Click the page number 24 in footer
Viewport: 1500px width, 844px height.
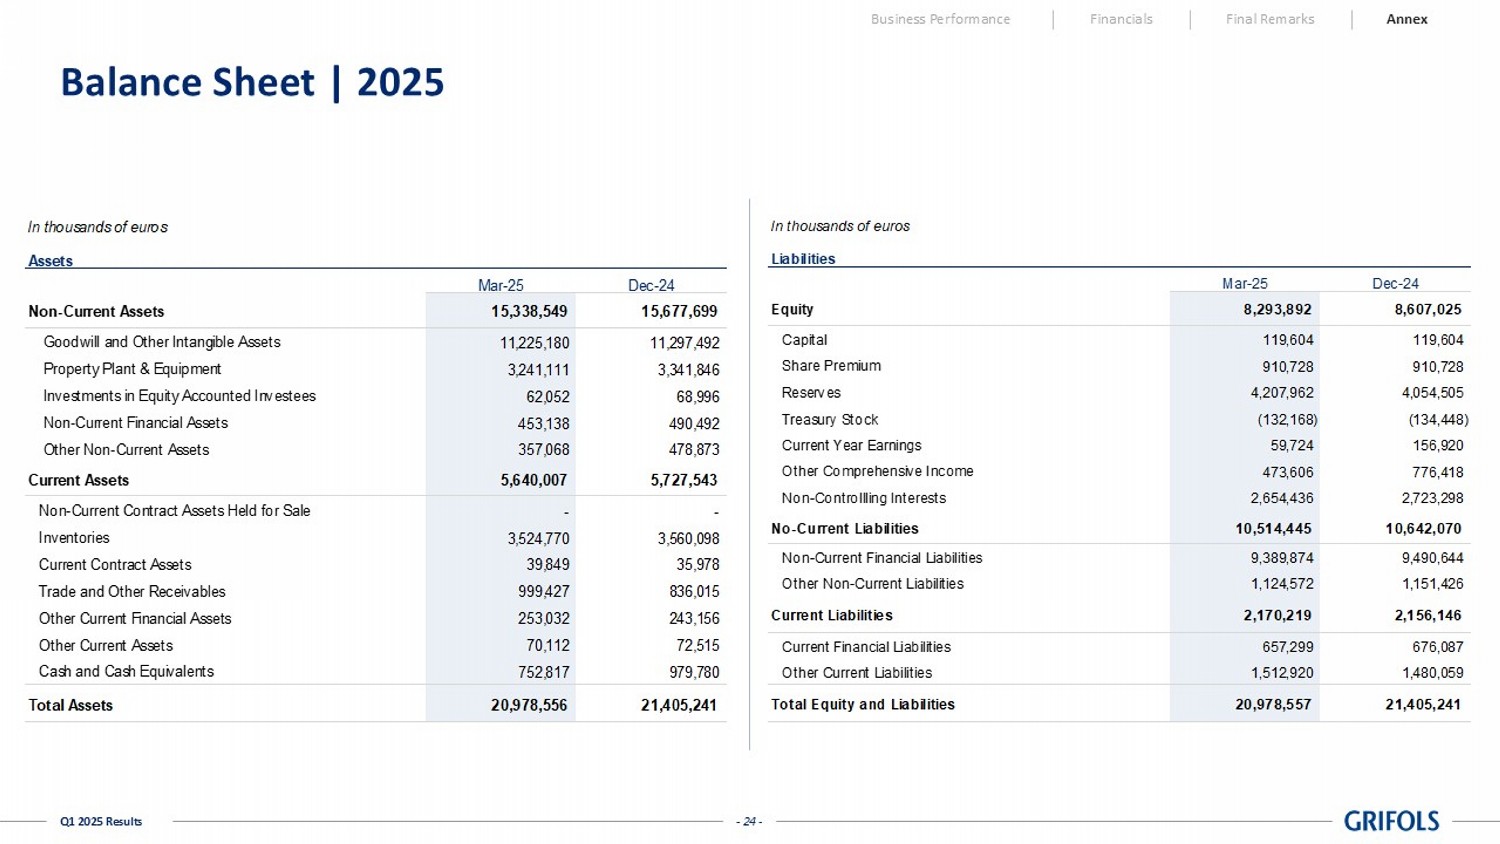(x=749, y=822)
